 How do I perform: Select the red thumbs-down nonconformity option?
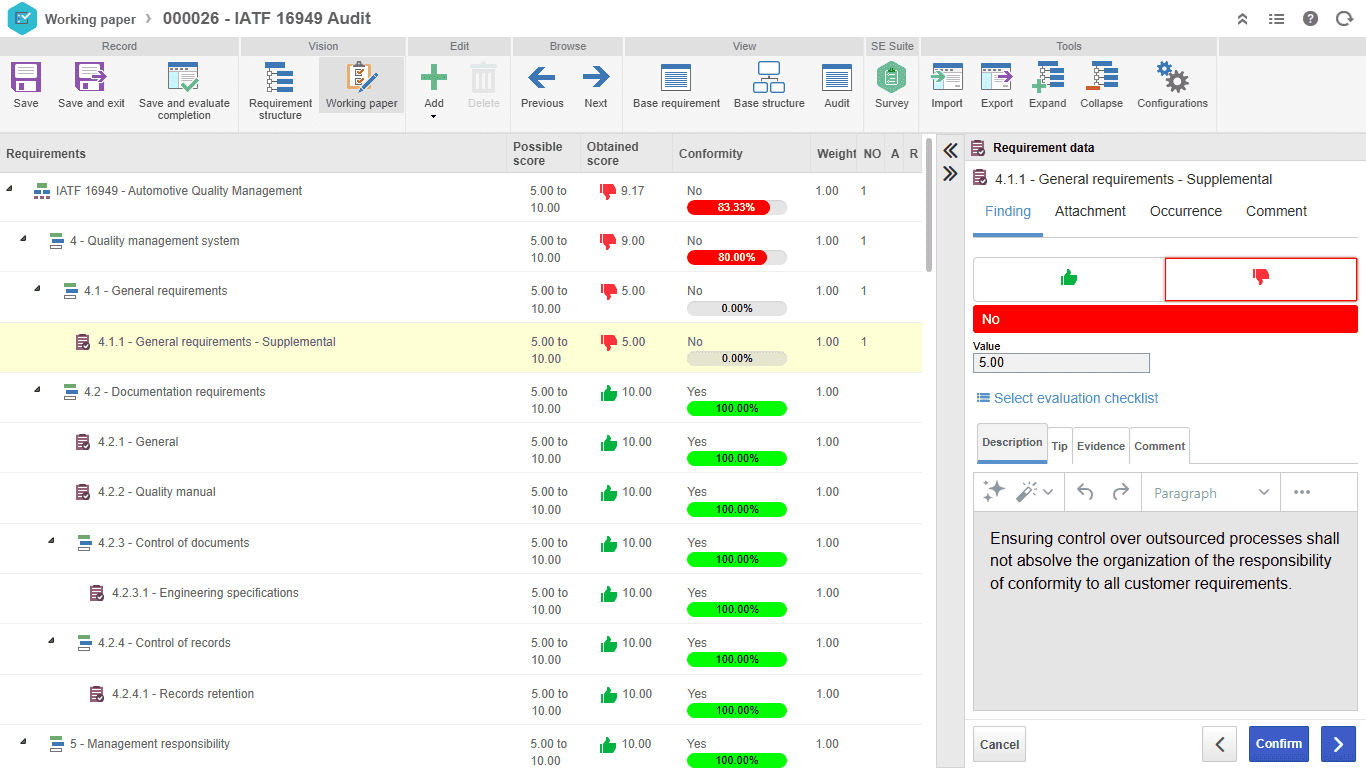1261,279
